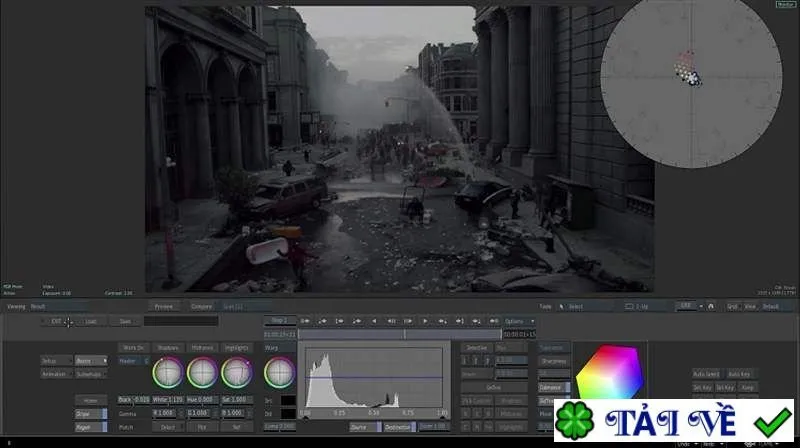This screenshot has width=800, height=448.
Task: Click the play backward transport arrow
Action: 374,321
